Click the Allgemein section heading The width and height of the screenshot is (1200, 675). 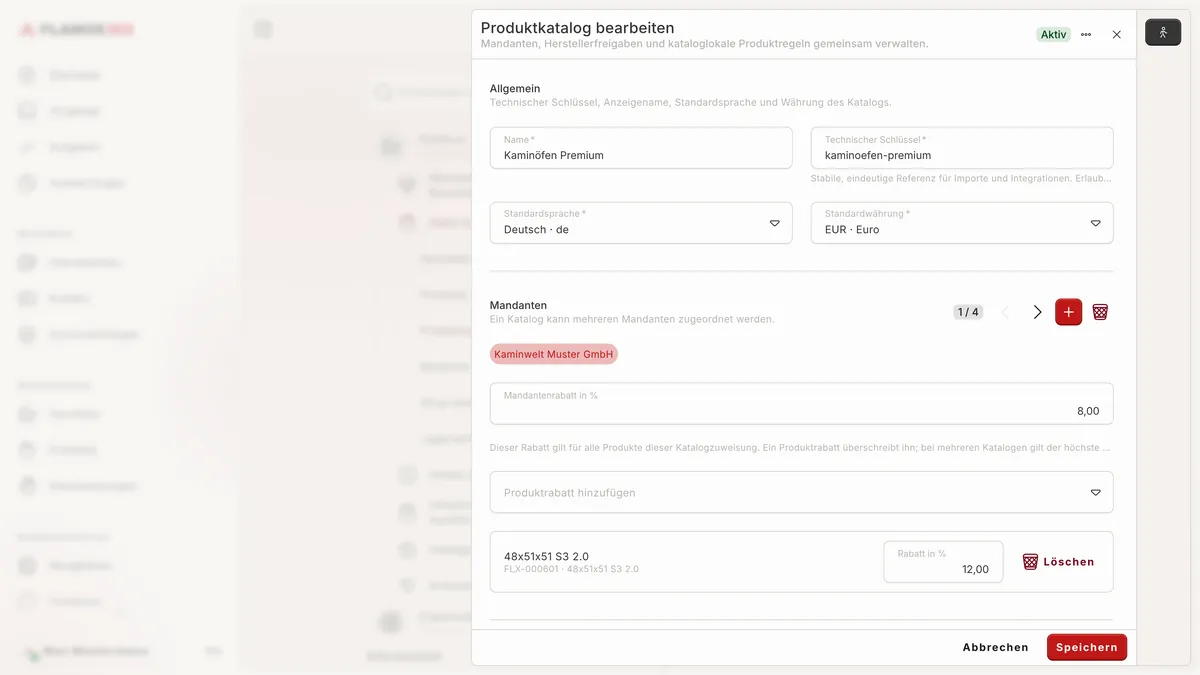(515, 88)
